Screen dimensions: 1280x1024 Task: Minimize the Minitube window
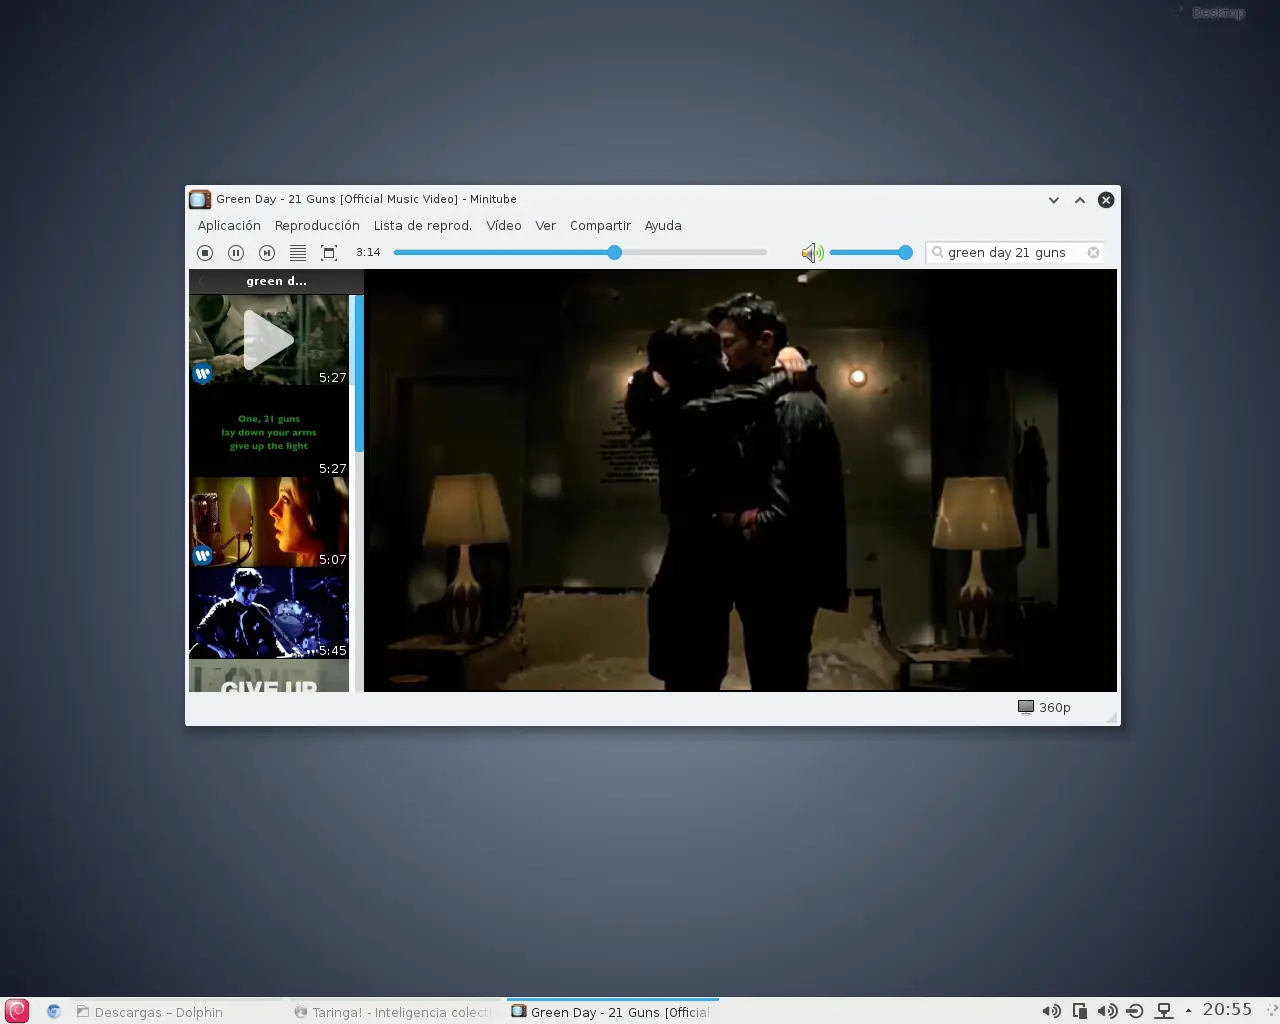click(x=1053, y=200)
